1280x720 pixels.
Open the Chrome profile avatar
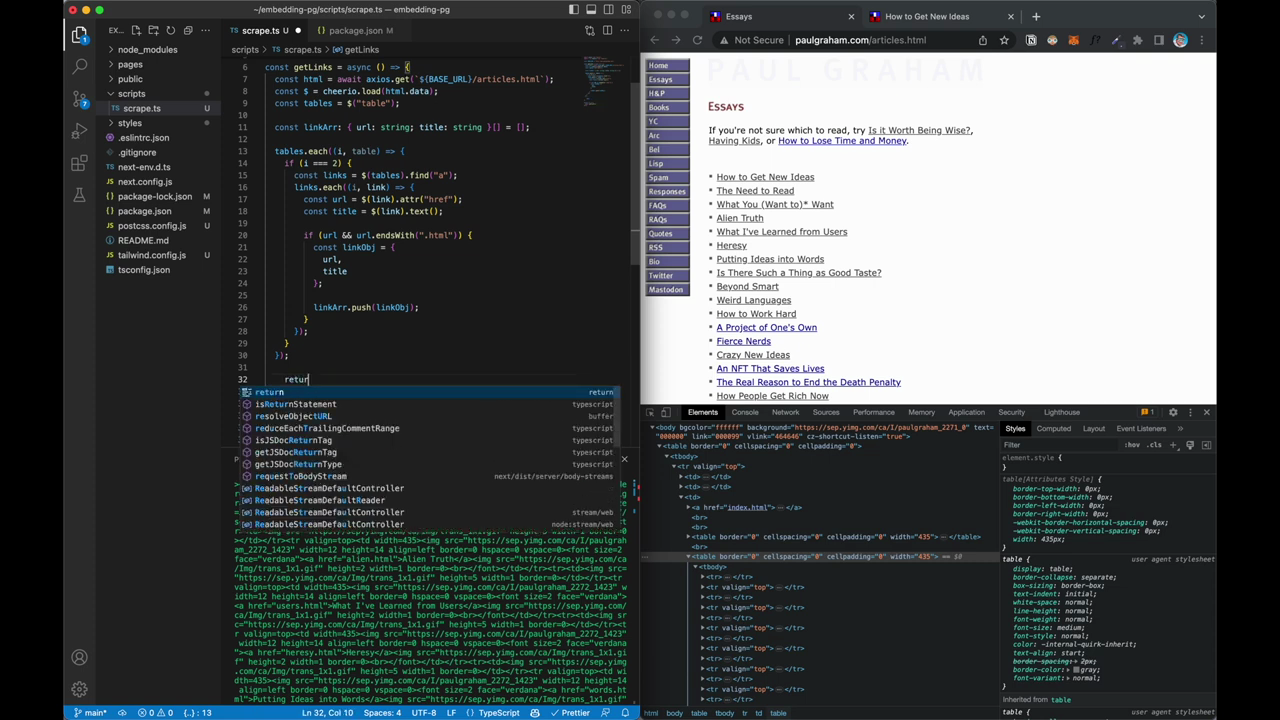pyautogui.click(x=1181, y=40)
